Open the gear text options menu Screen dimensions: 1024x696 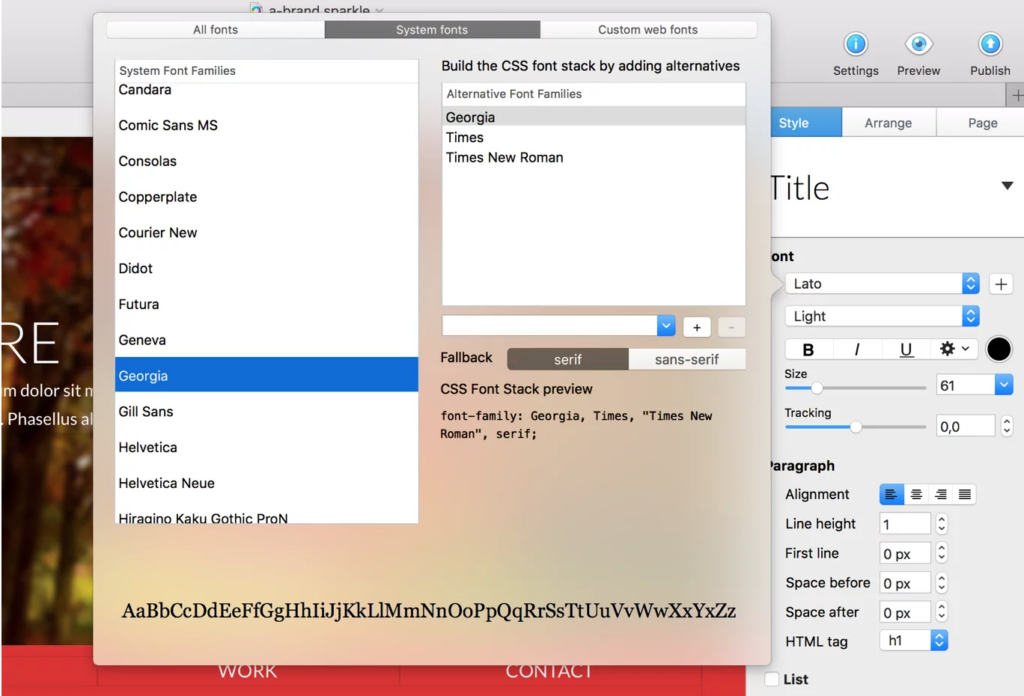pos(954,349)
